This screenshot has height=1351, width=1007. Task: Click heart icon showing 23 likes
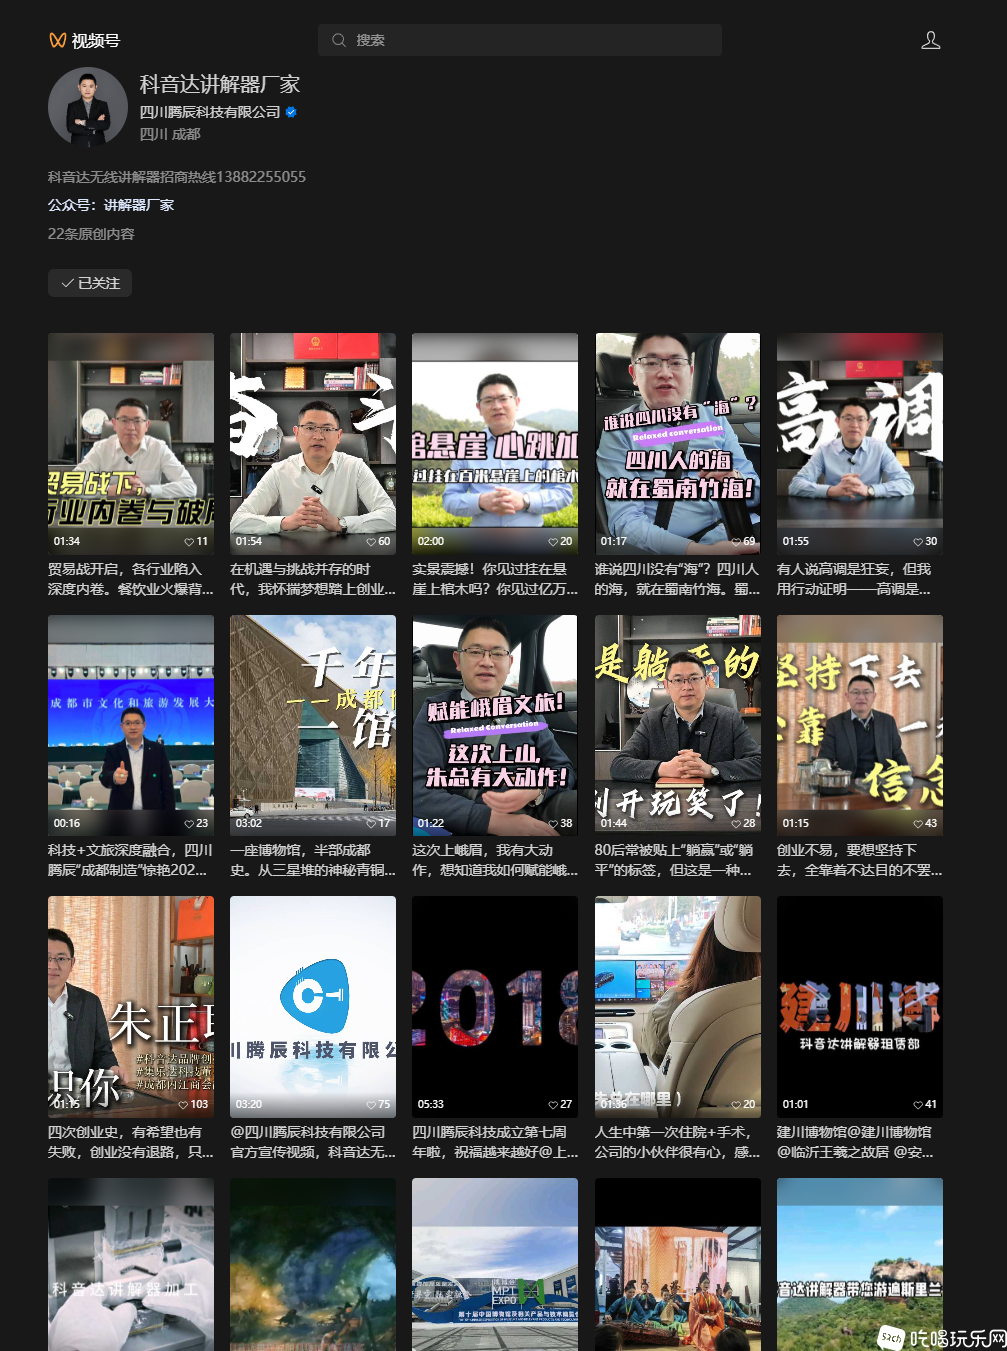pos(189,824)
